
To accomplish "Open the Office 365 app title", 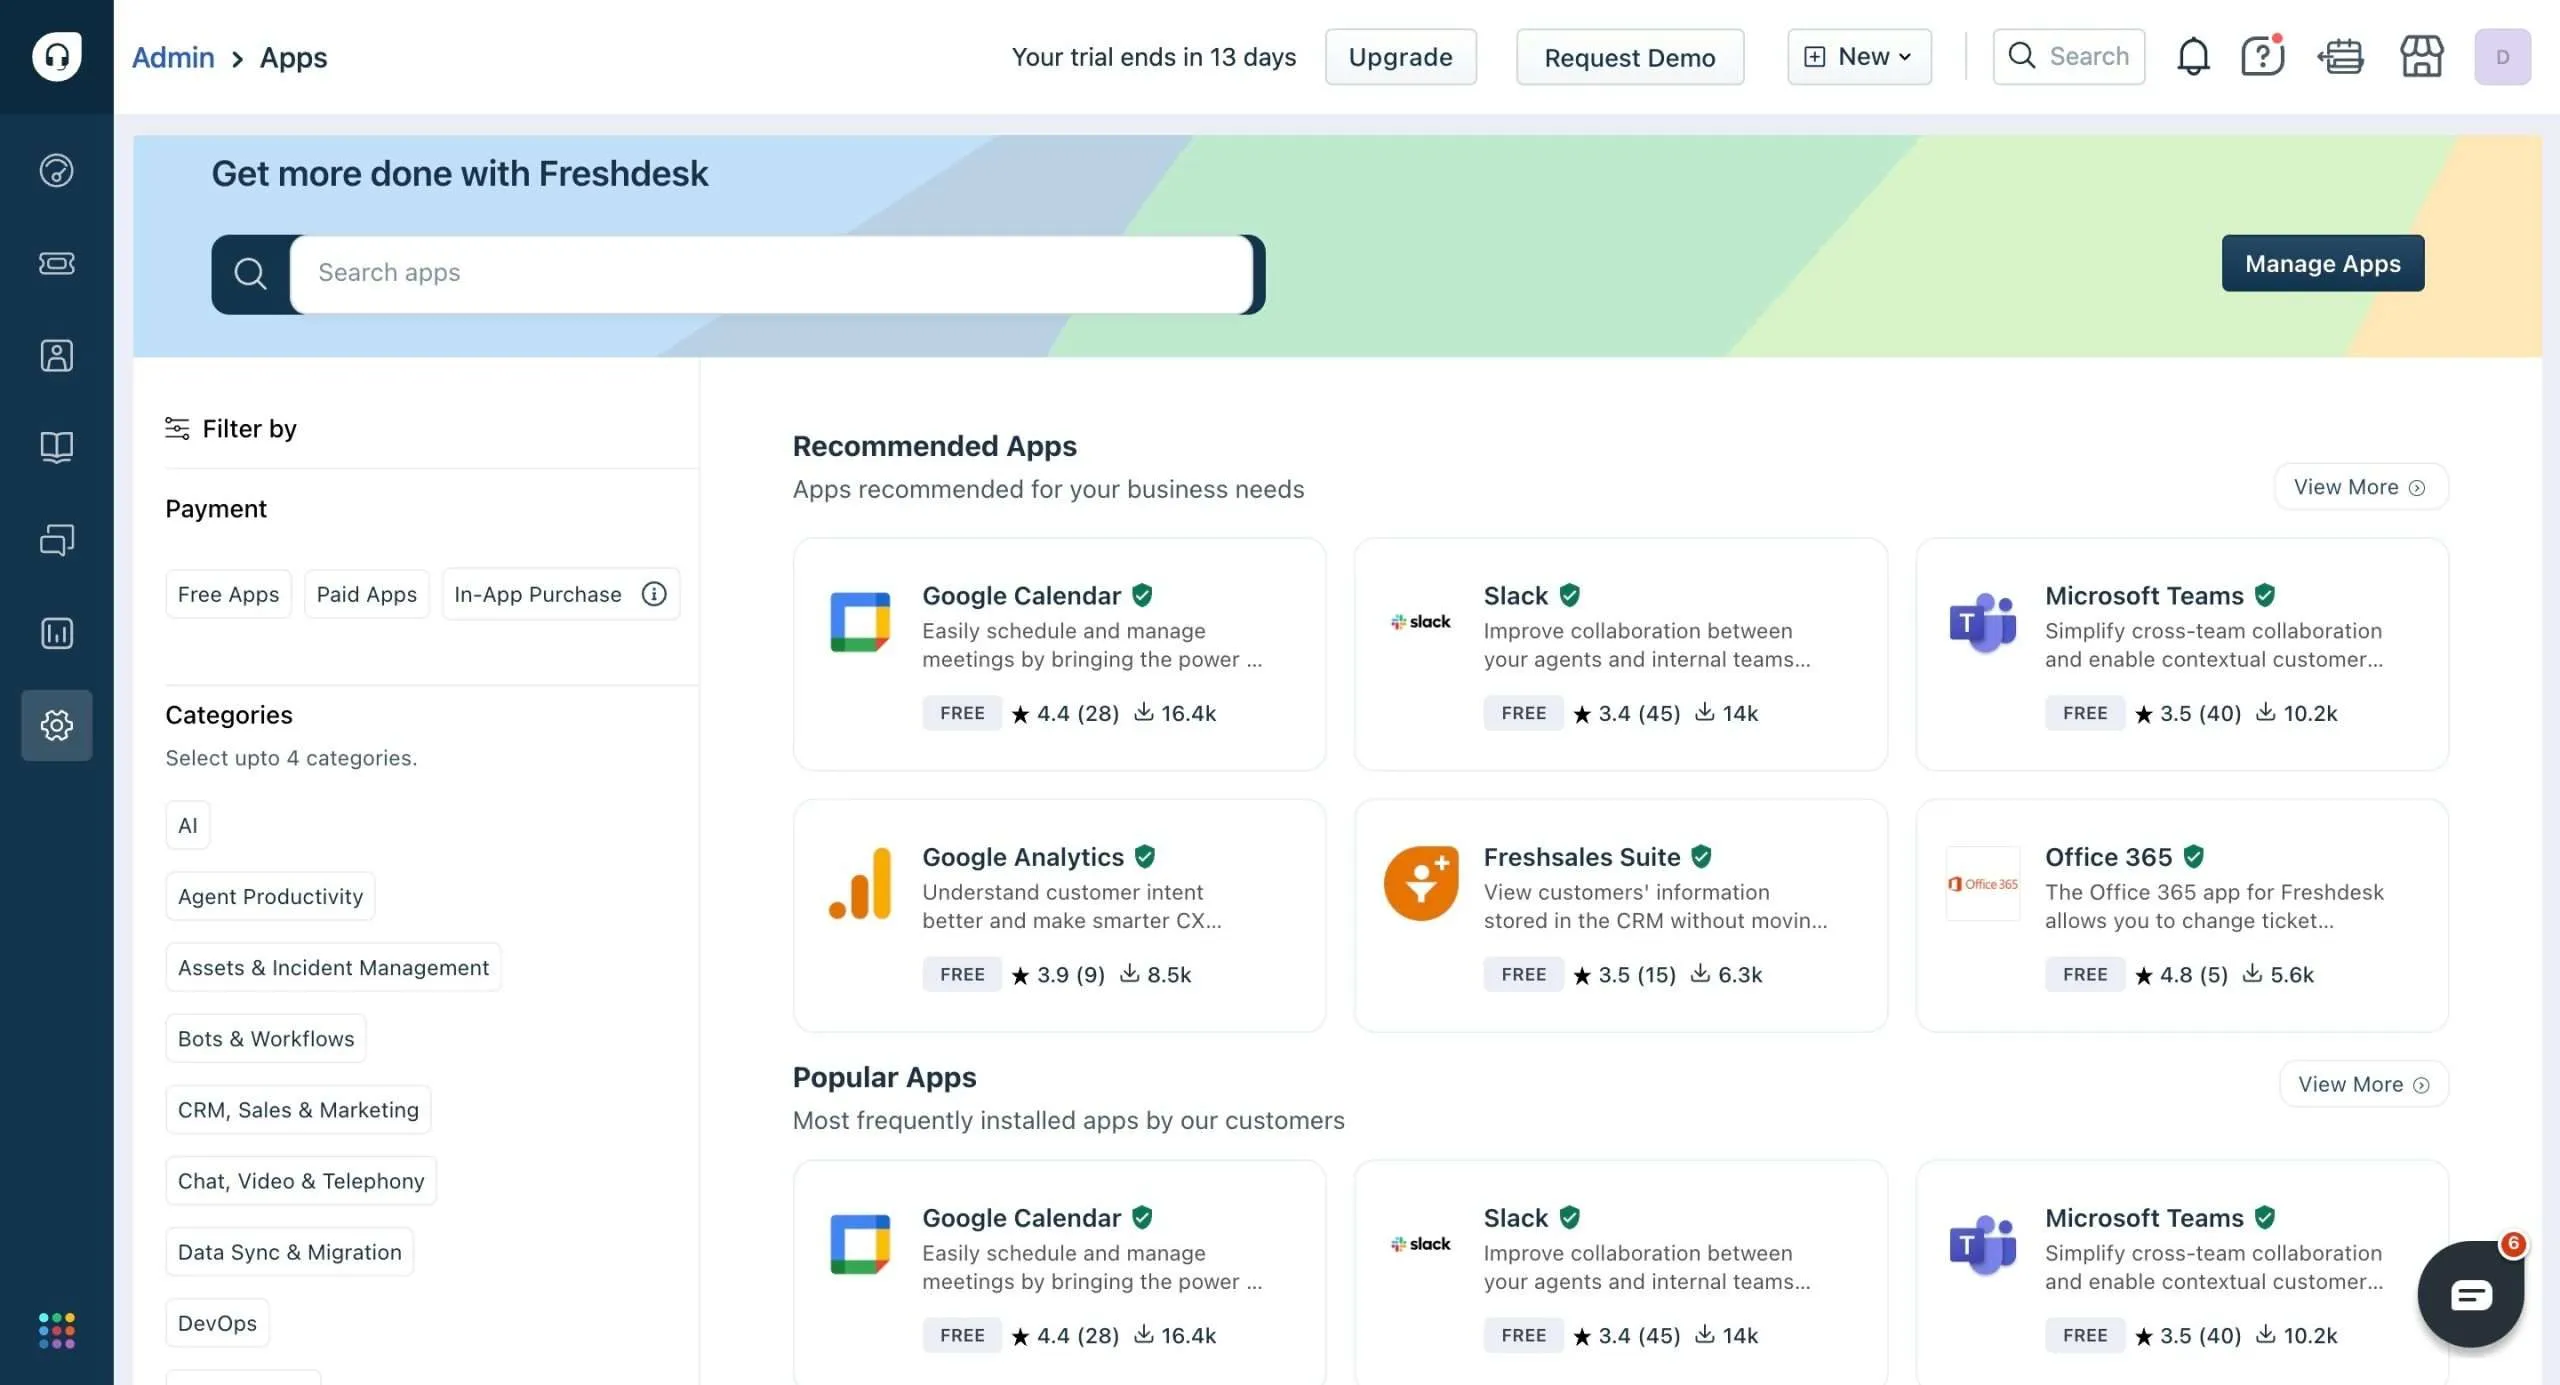I will click(2108, 857).
